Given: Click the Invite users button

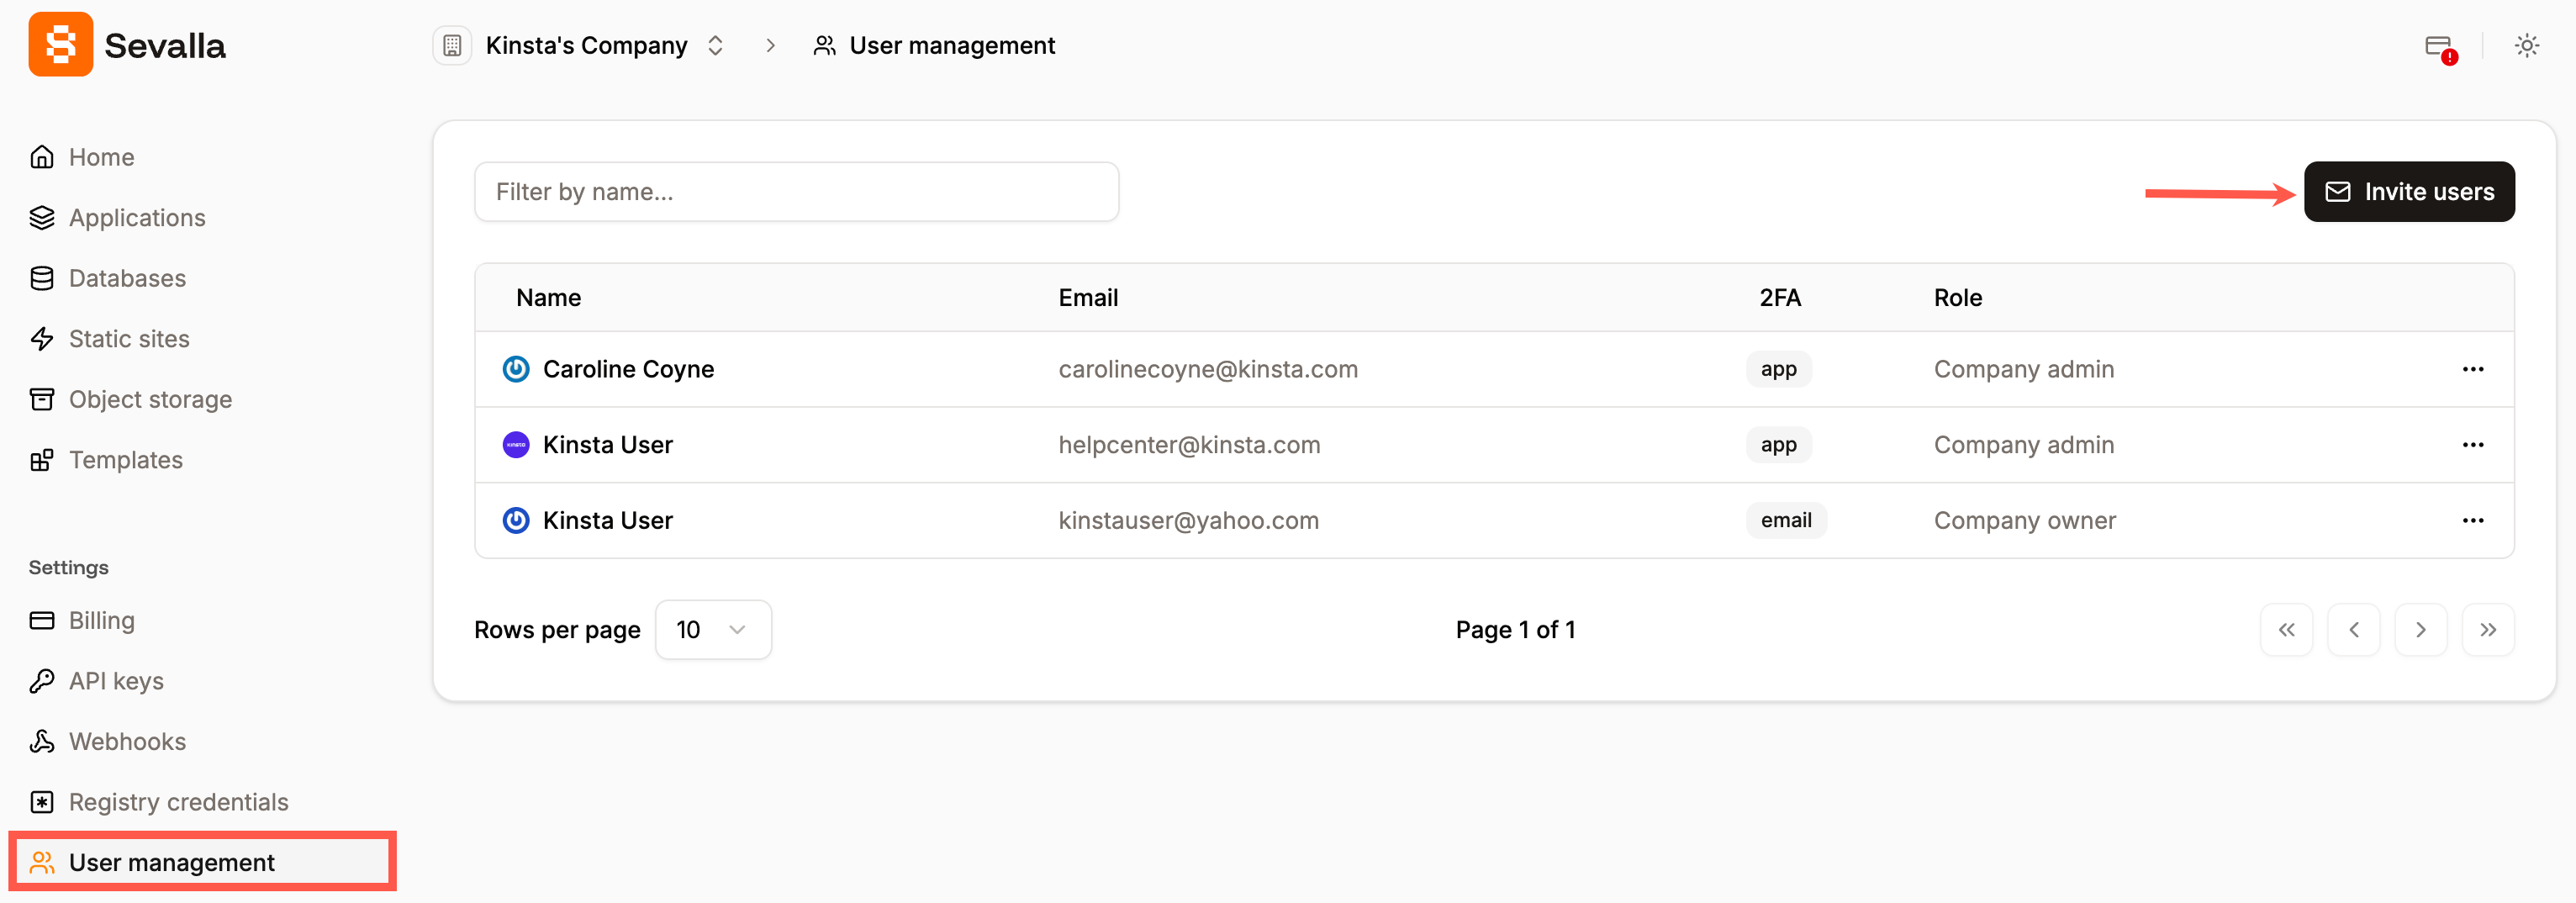Looking at the screenshot, I should point(2409,191).
